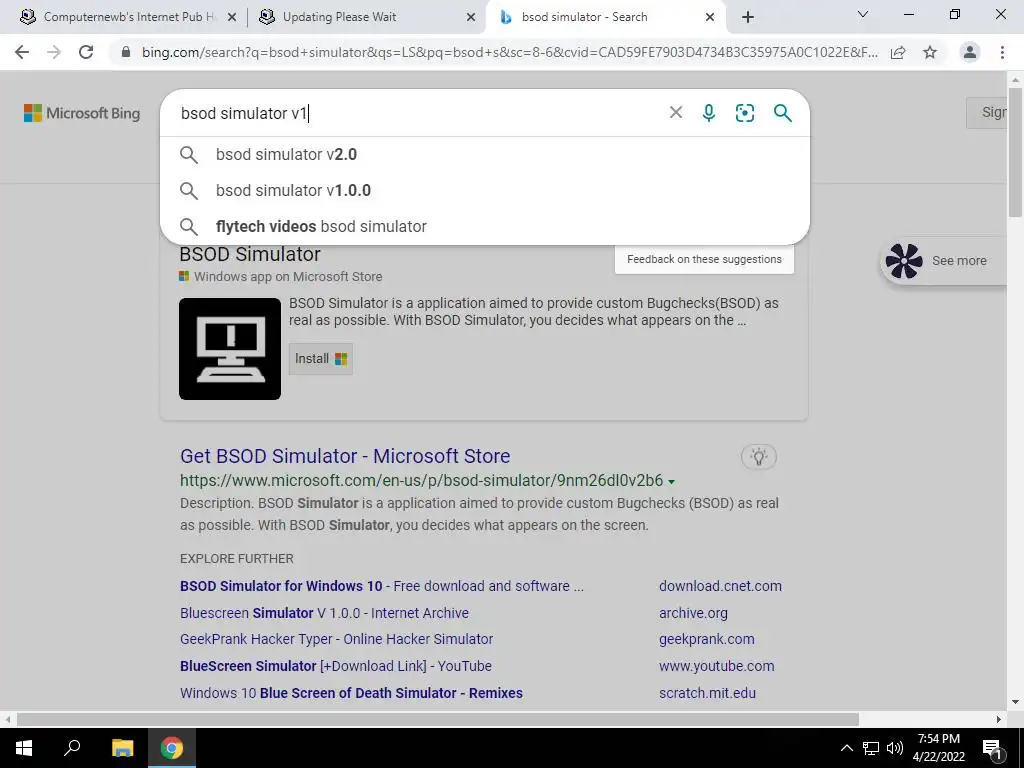Switch to the Updating Please Wait tab

366,17
